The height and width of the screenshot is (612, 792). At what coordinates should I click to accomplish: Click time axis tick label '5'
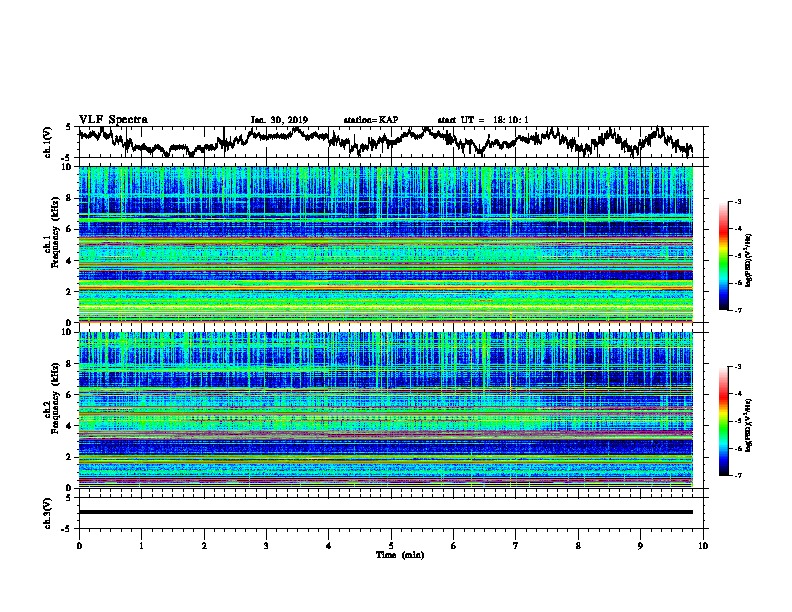click(x=391, y=546)
